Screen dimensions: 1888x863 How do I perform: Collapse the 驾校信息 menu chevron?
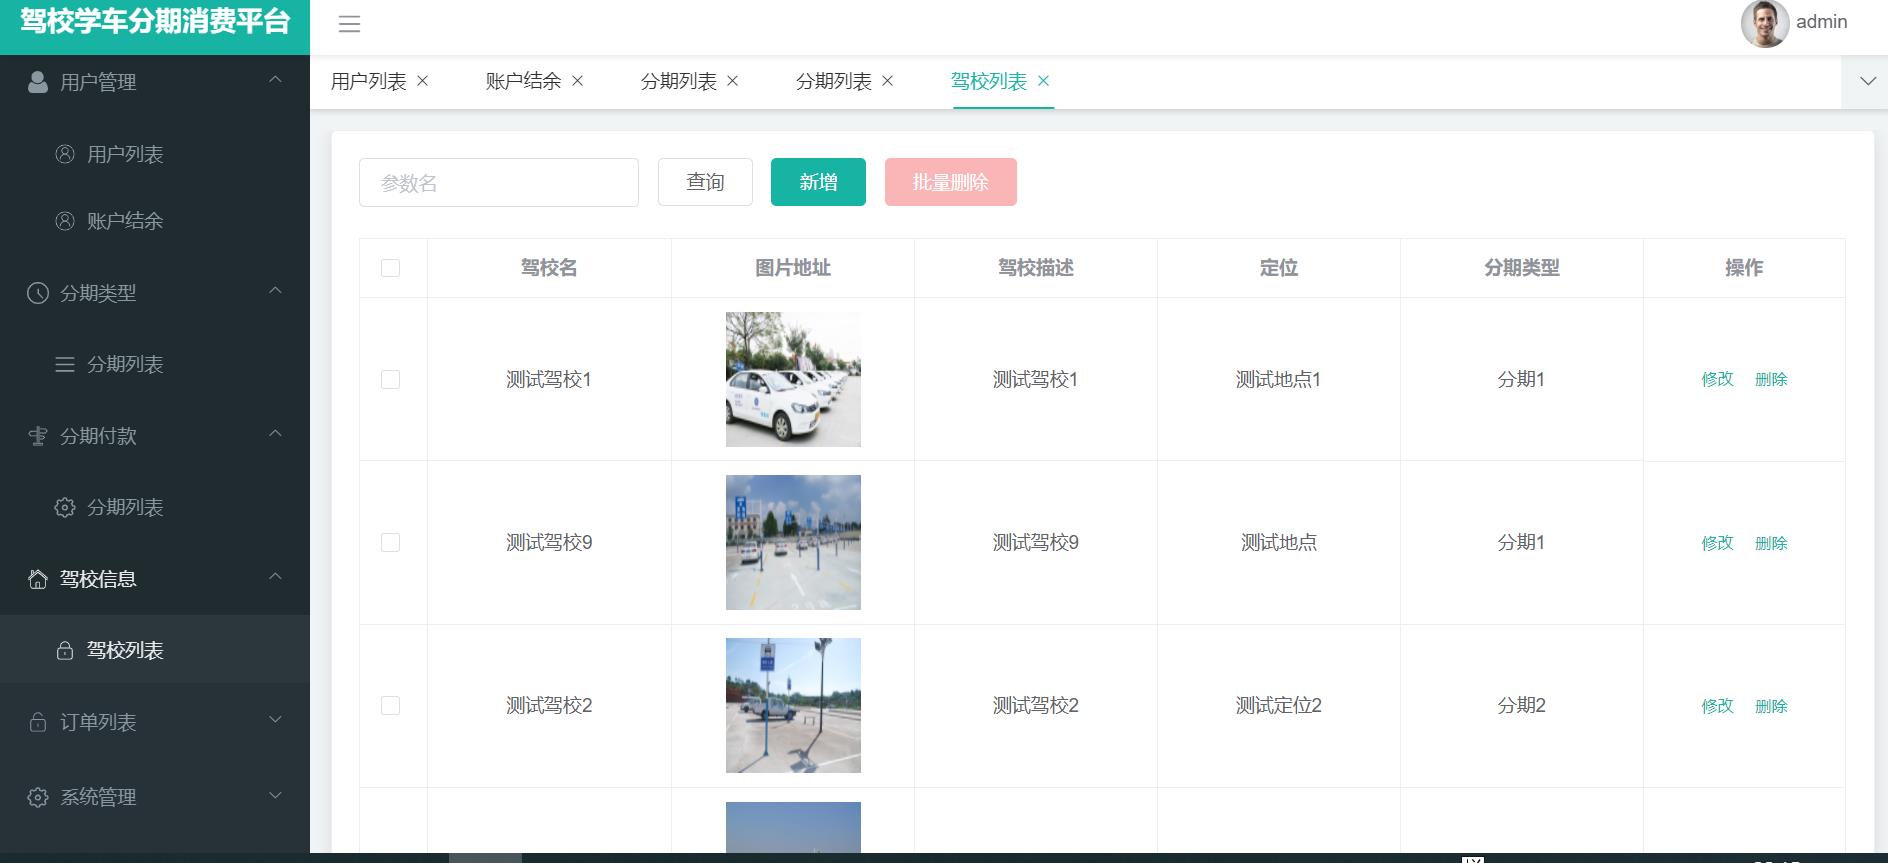[x=275, y=577]
